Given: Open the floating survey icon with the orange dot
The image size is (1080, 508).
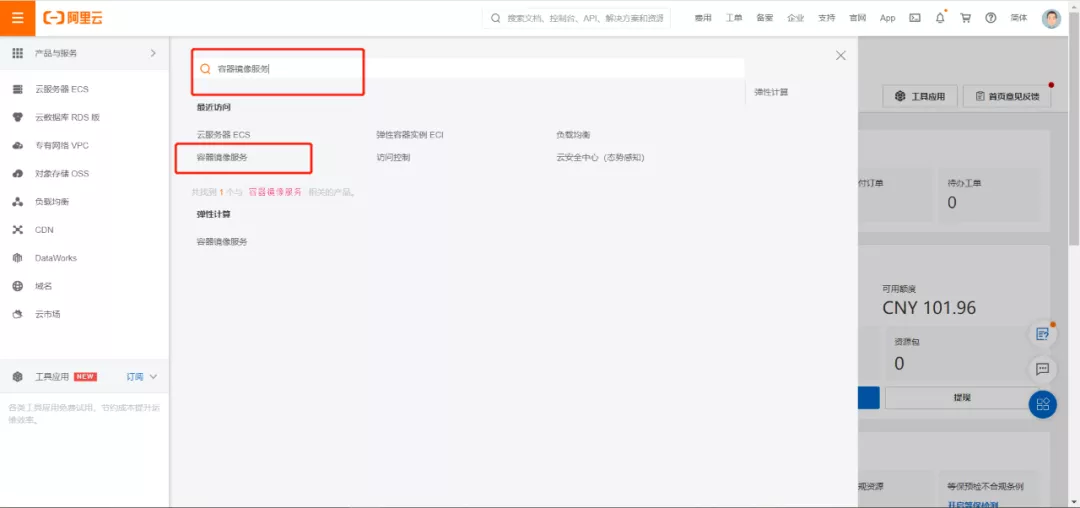Looking at the screenshot, I should [x=1042, y=334].
